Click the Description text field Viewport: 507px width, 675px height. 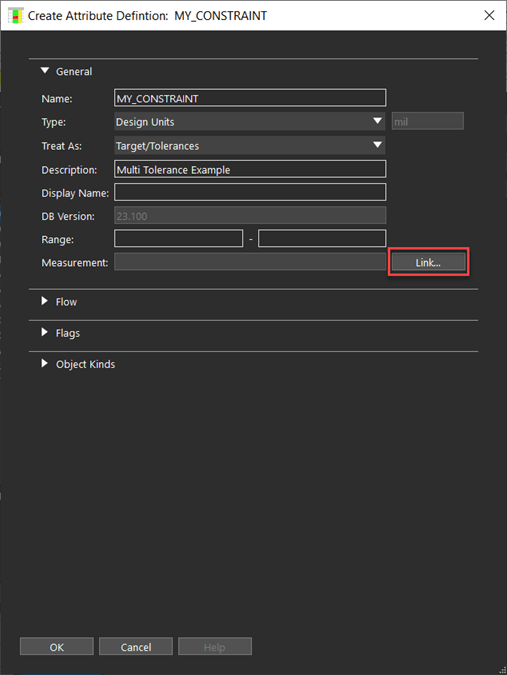pyautogui.click(x=250, y=169)
